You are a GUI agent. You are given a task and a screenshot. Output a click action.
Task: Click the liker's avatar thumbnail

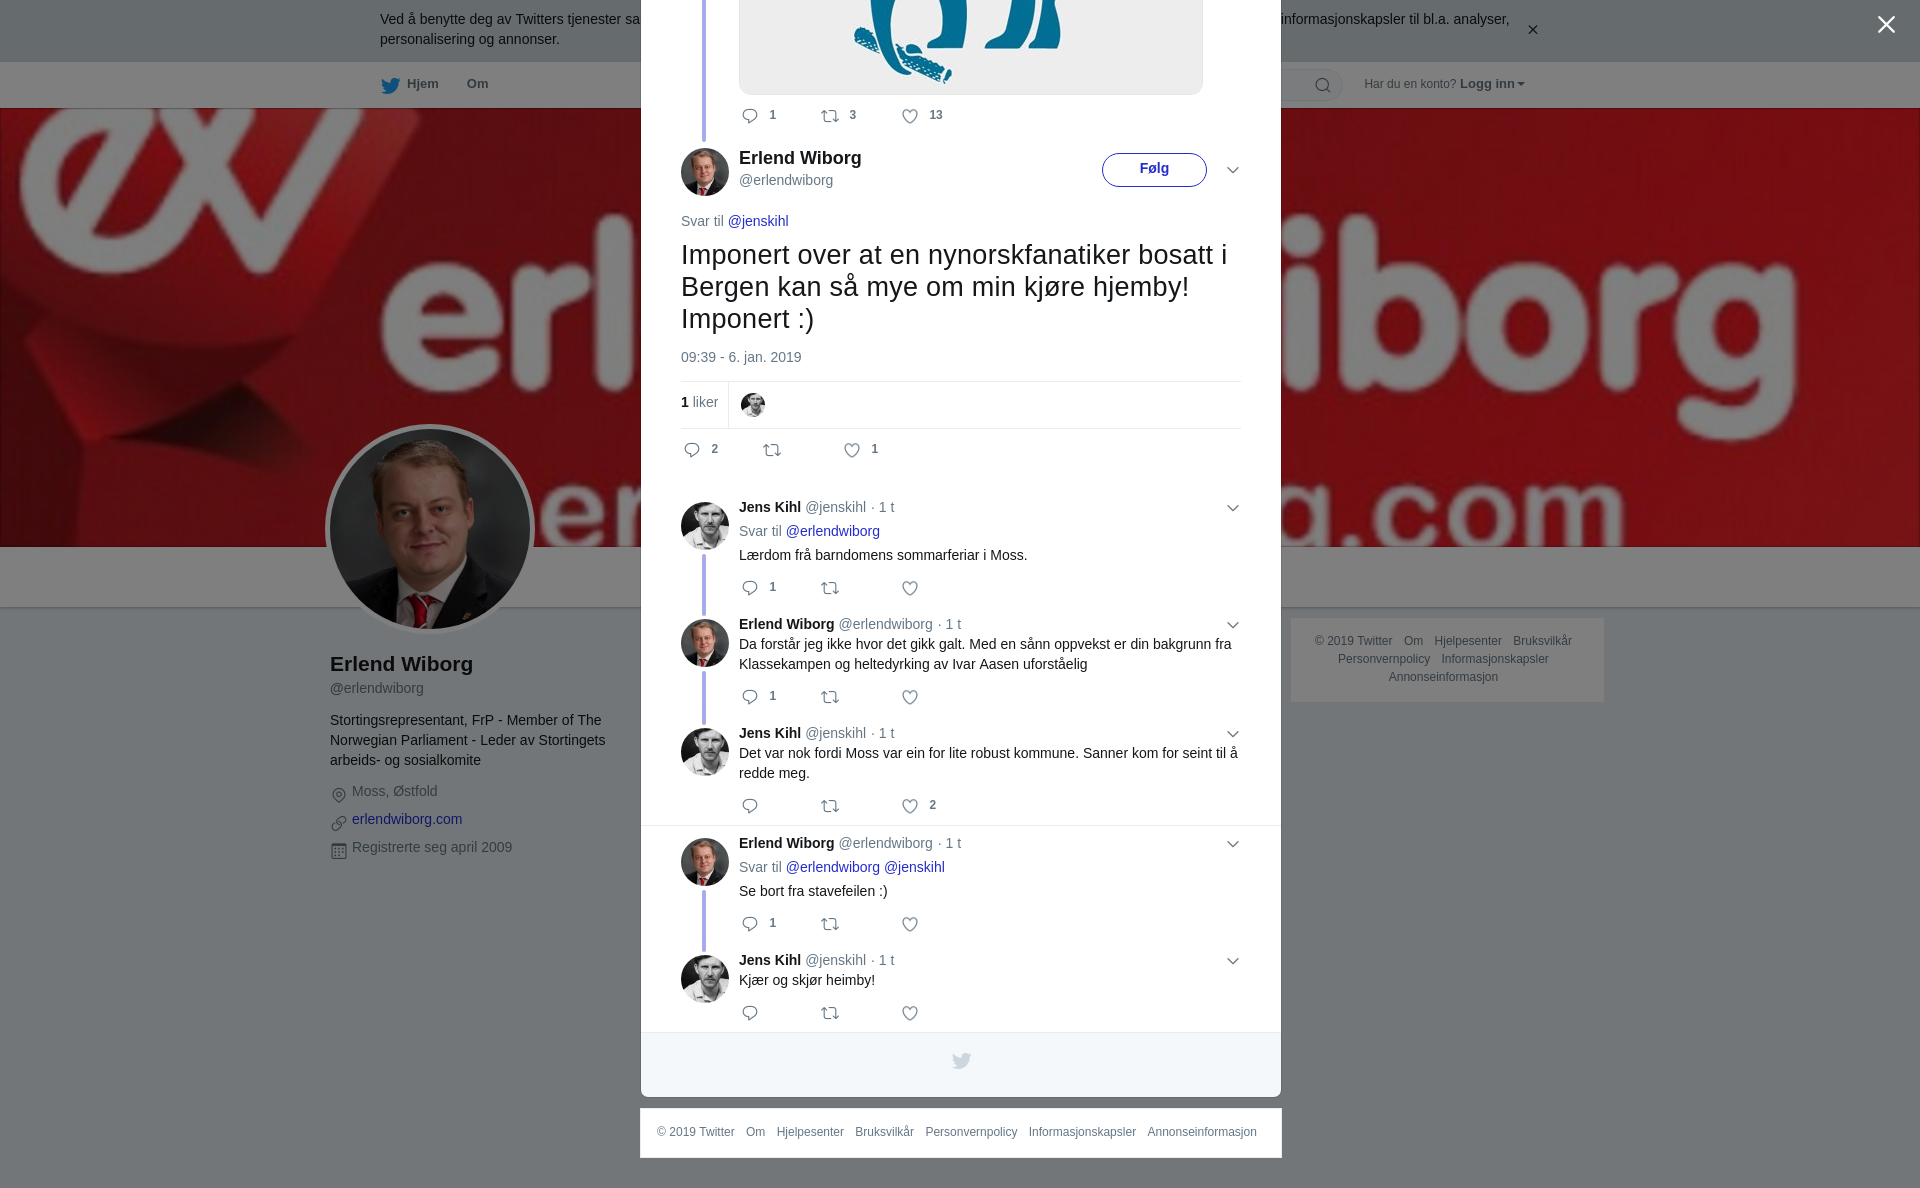753,405
